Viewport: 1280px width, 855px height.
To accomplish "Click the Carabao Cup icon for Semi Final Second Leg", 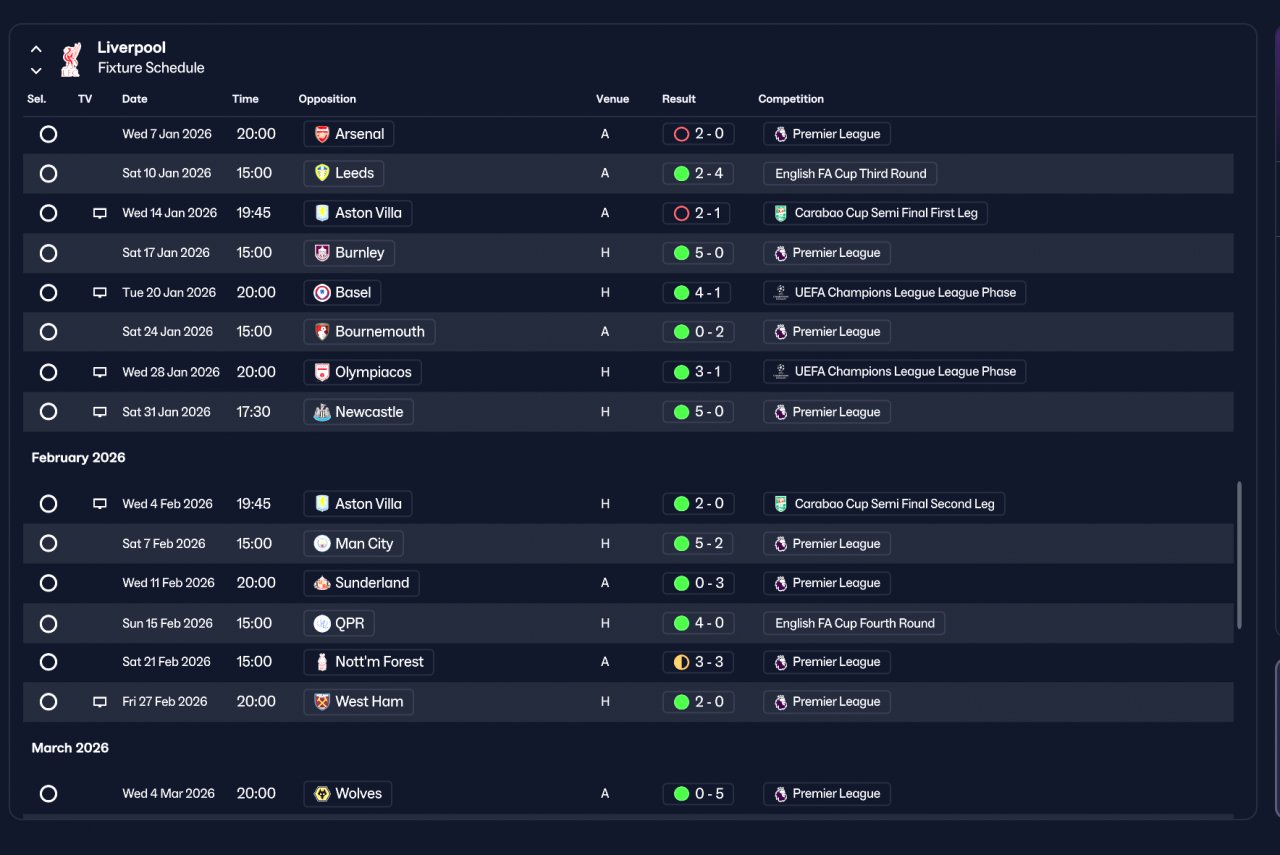I will pyautogui.click(x=781, y=504).
